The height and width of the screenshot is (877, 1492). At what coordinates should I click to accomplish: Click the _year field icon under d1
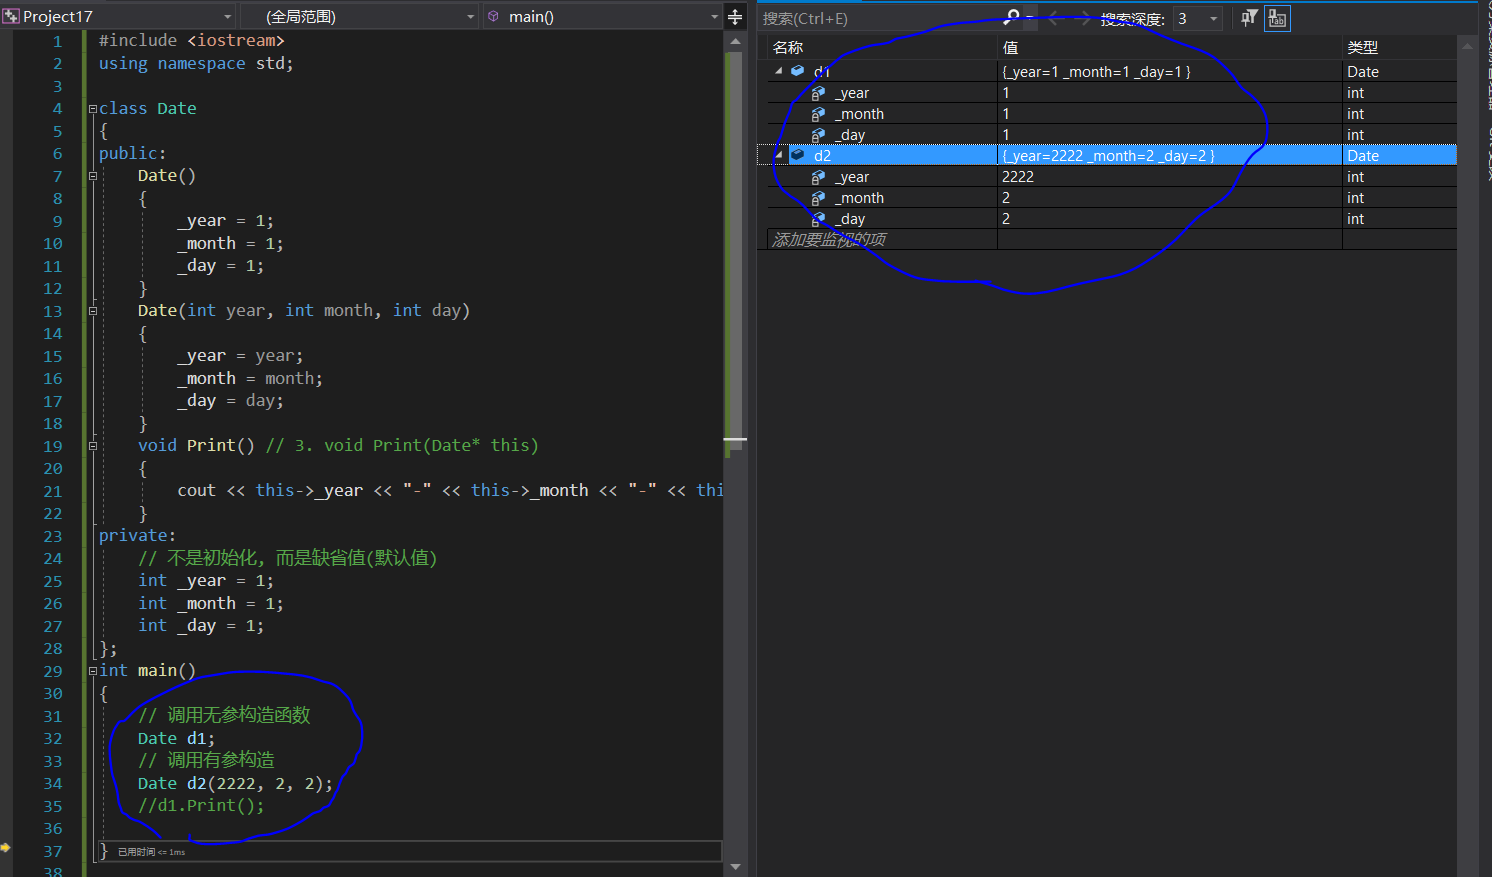point(818,93)
